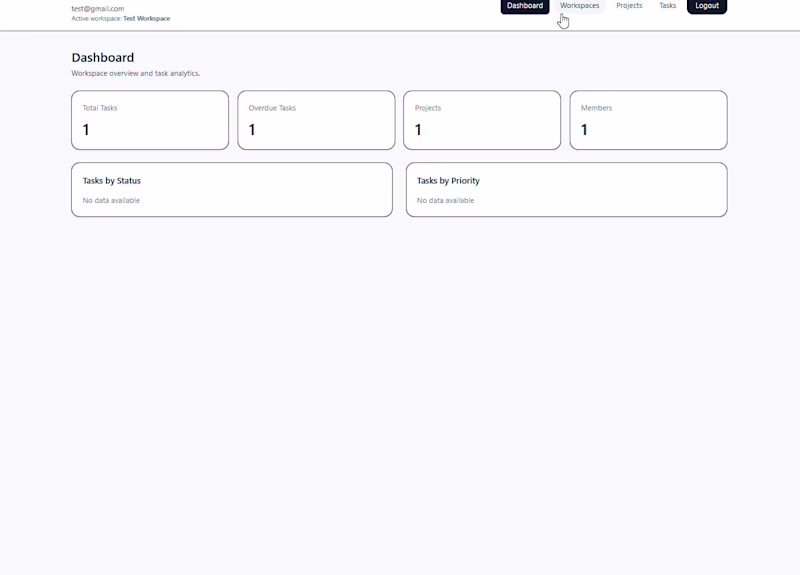
Task: Open the Dashboard nav tab
Action: click(524, 6)
